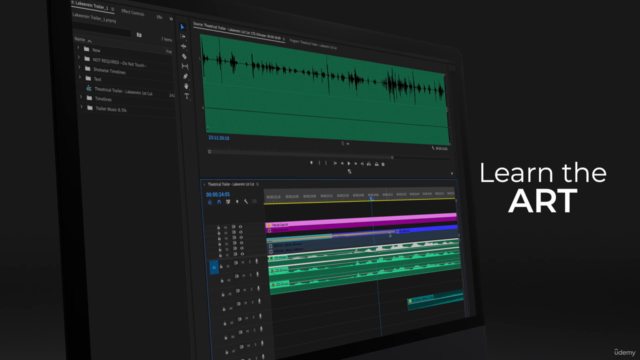Click the blue timeline playhead marker

pos(371,198)
